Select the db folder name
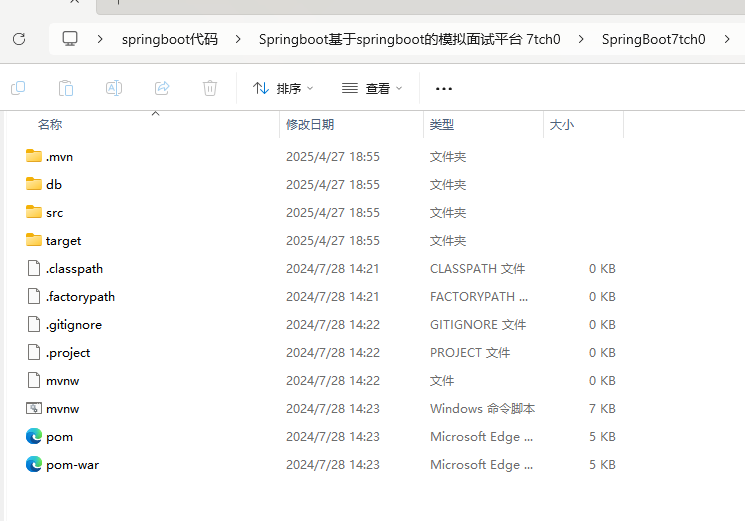This screenshot has width=745, height=521. pos(54,184)
